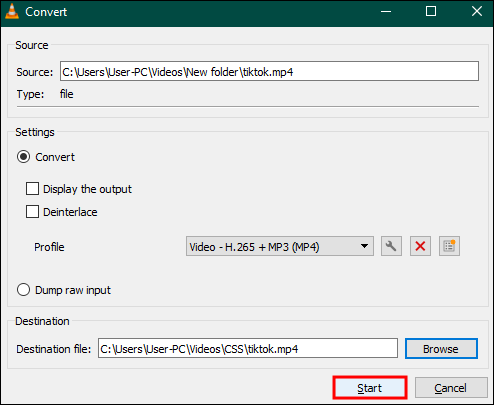Delete selected profile with red X icon
Viewport: 494px width, 405px height.
420,246
